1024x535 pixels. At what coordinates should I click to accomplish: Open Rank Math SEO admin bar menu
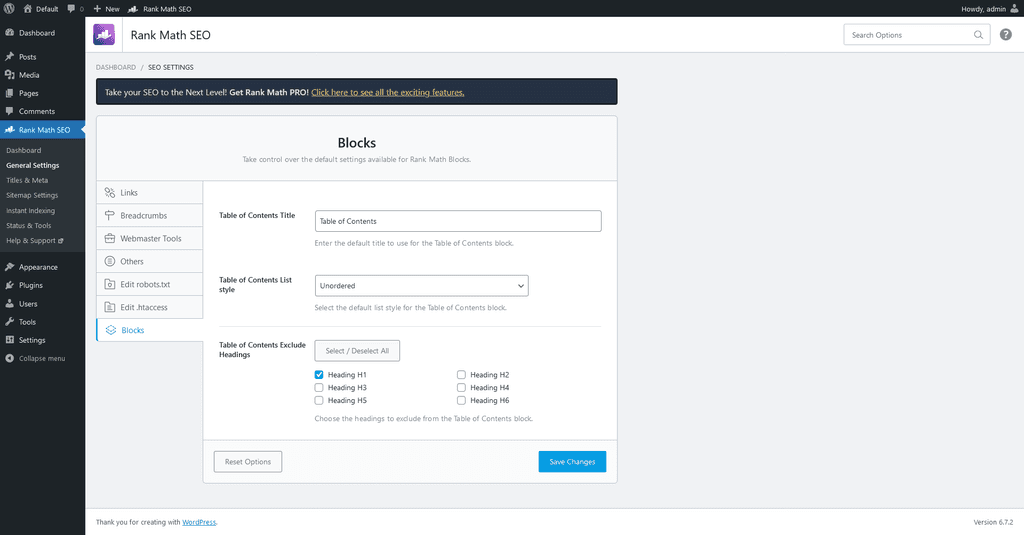pyautogui.click(x=160, y=8)
